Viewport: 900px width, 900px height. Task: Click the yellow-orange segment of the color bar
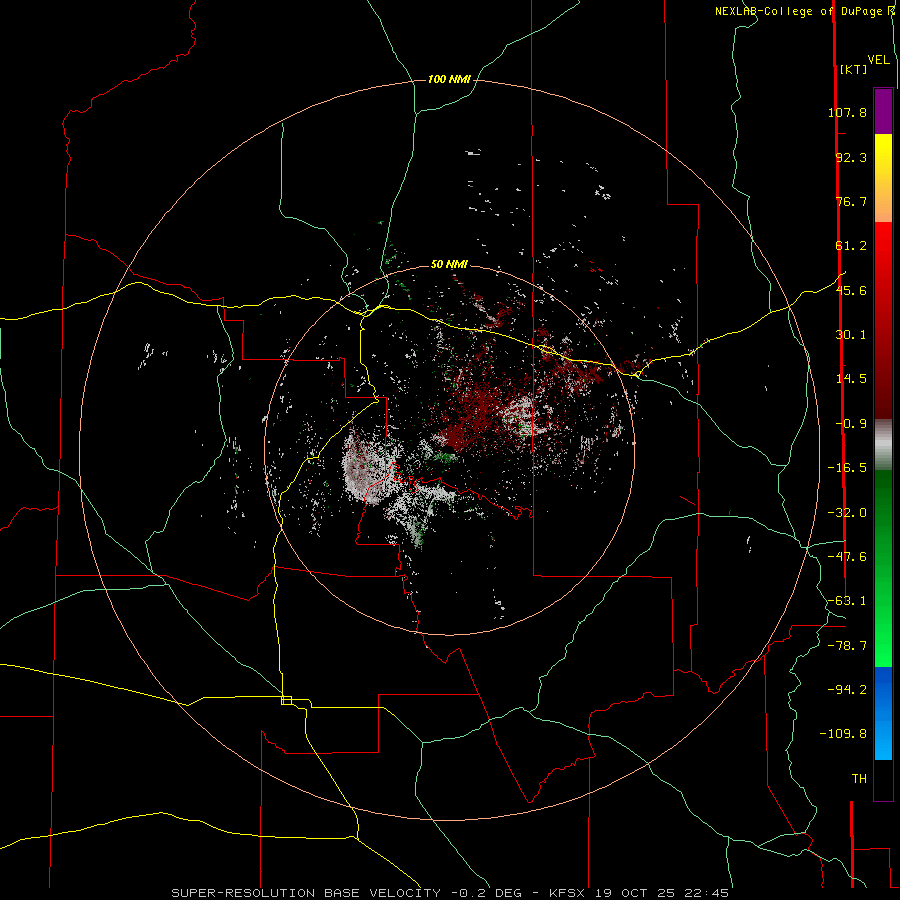tap(883, 178)
